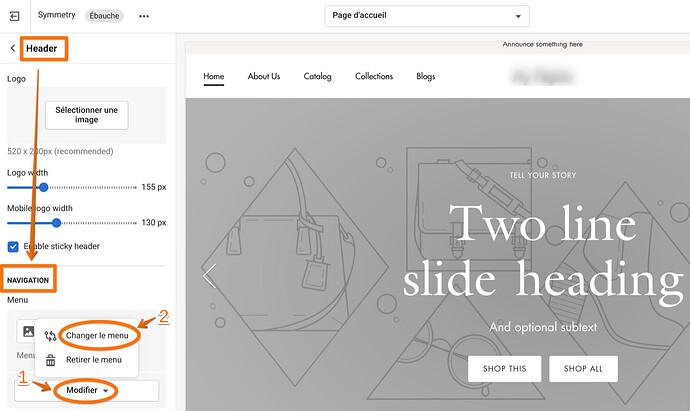690x411 pixels.
Task: Click the Symmetry theme name
Action: (56, 15)
